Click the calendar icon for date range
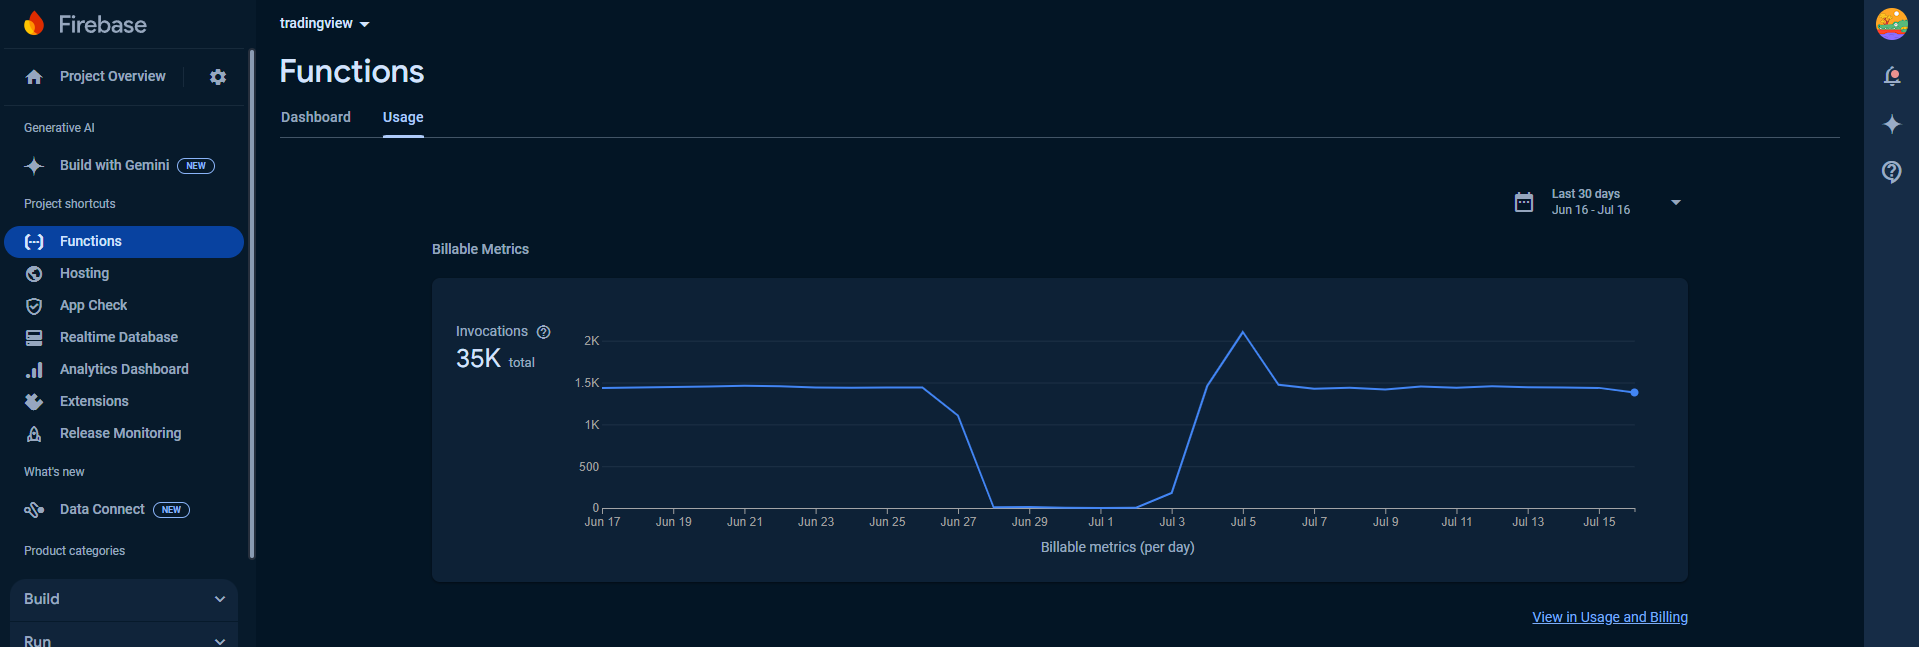The width and height of the screenshot is (1919, 647). pos(1523,202)
